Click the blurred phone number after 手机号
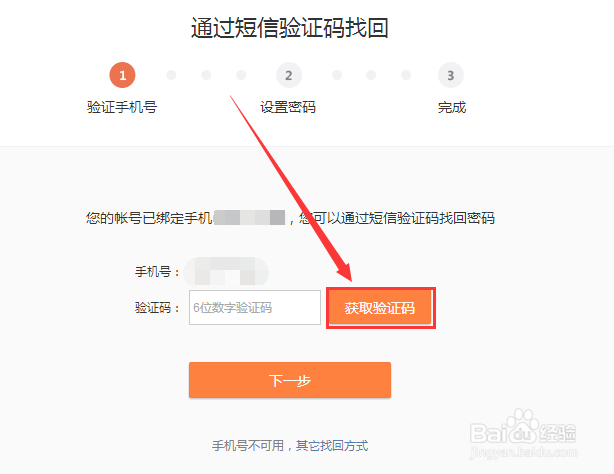Viewport: 614px width, 474px height. point(226,271)
